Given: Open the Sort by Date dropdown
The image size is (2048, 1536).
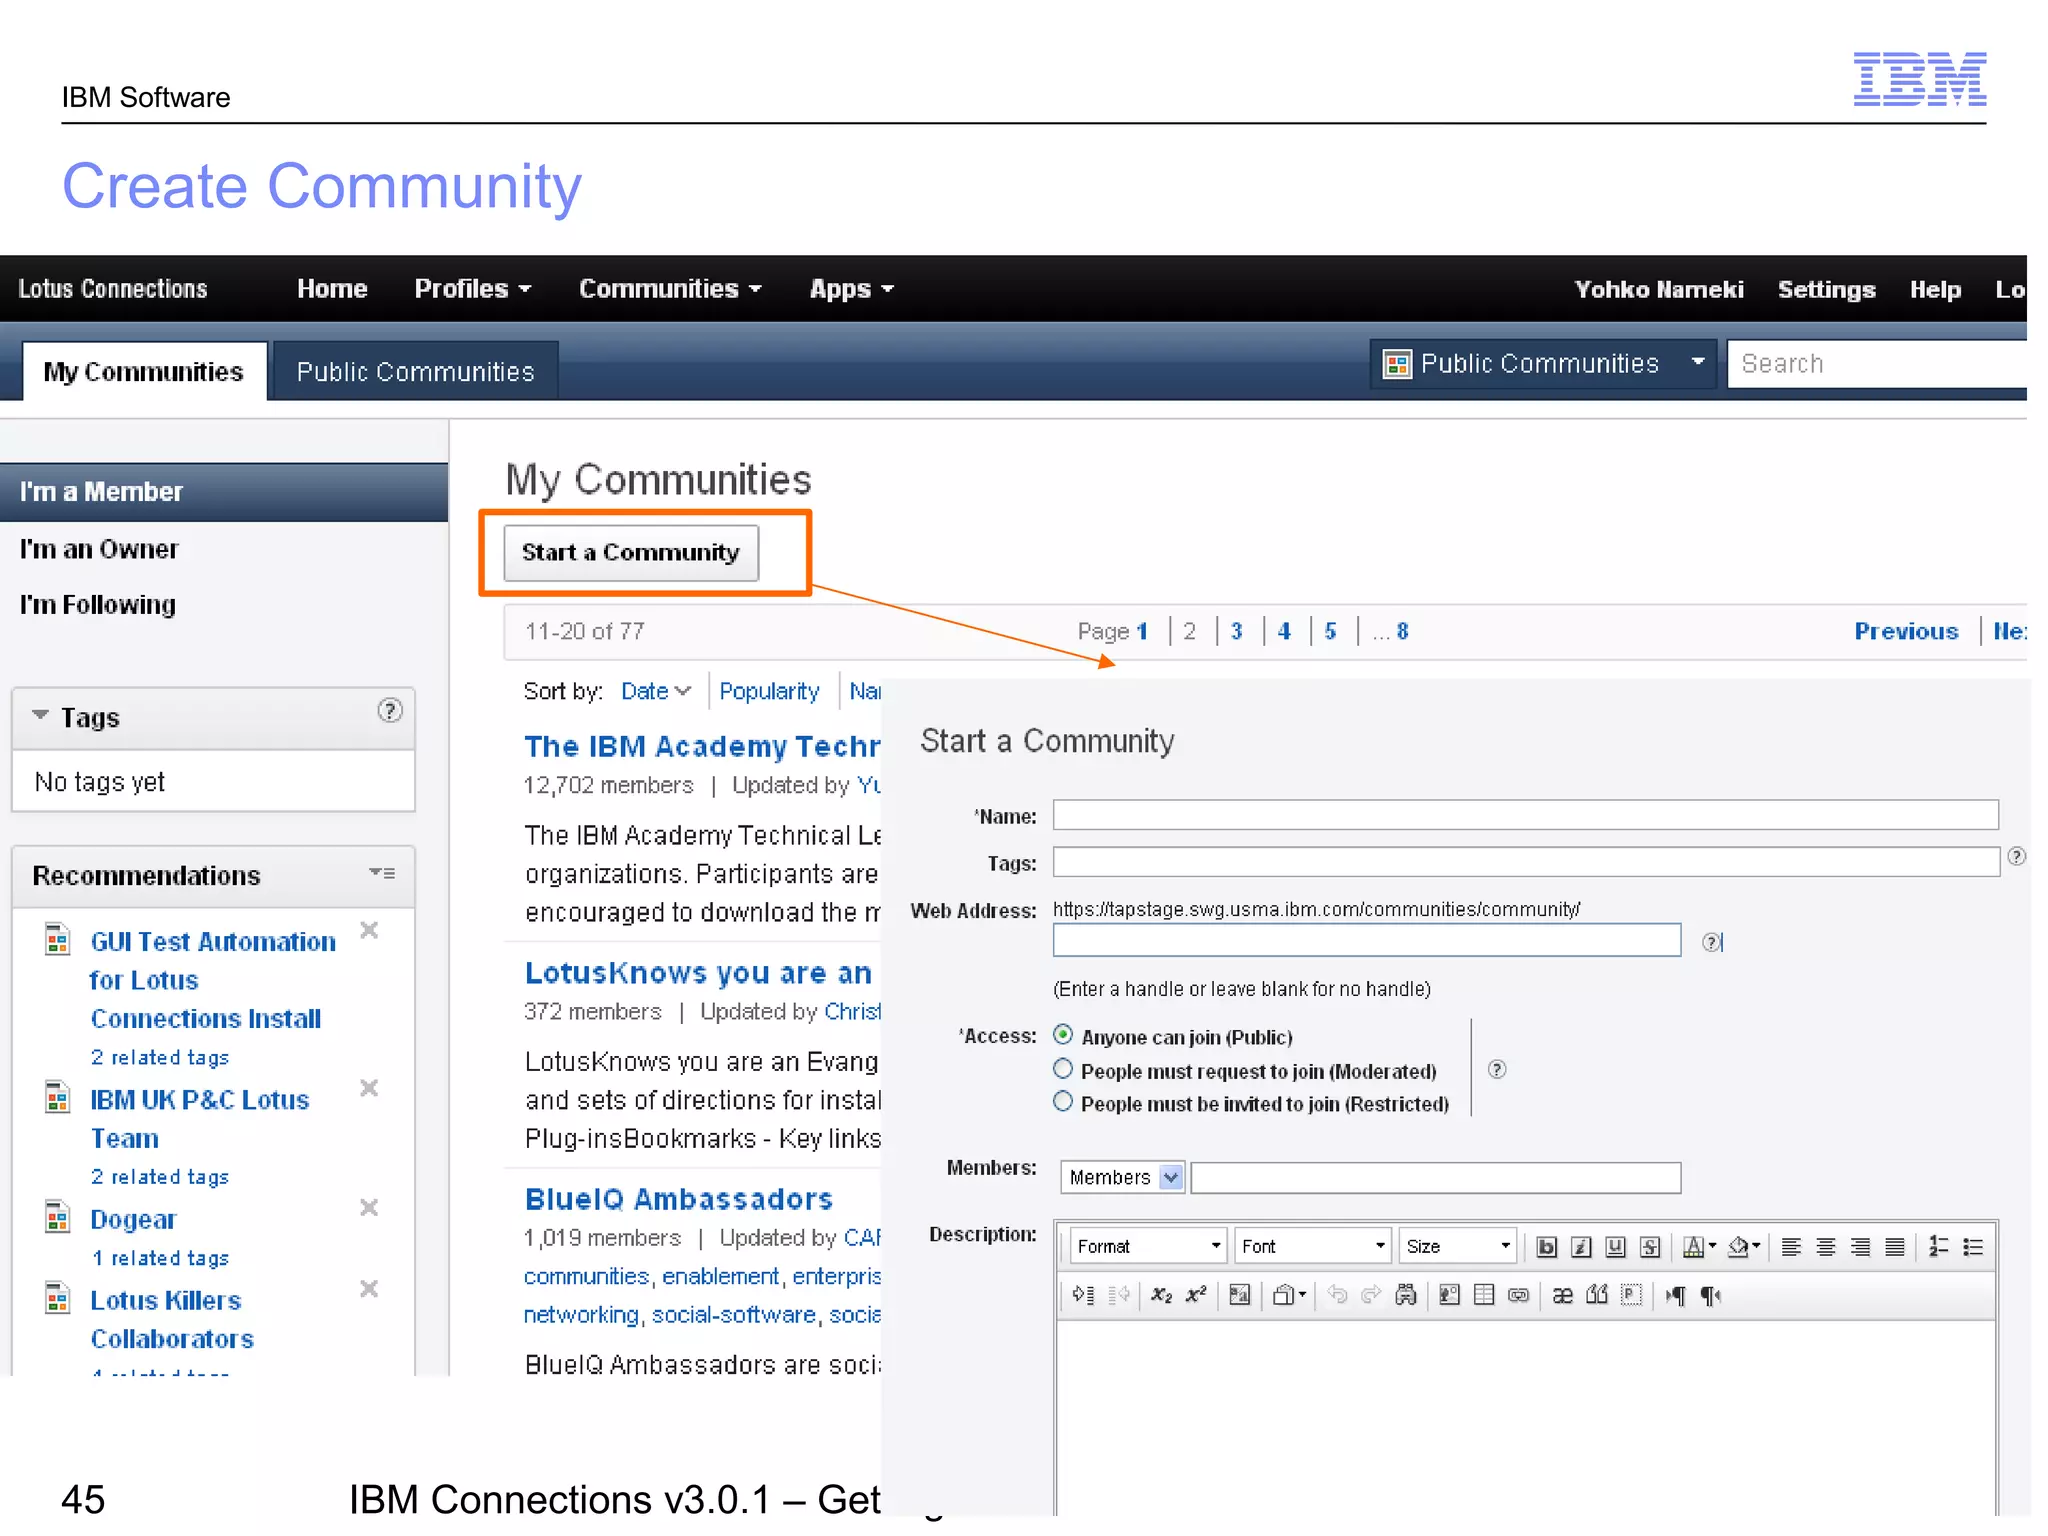Looking at the screenshot, I should (656, 691).
